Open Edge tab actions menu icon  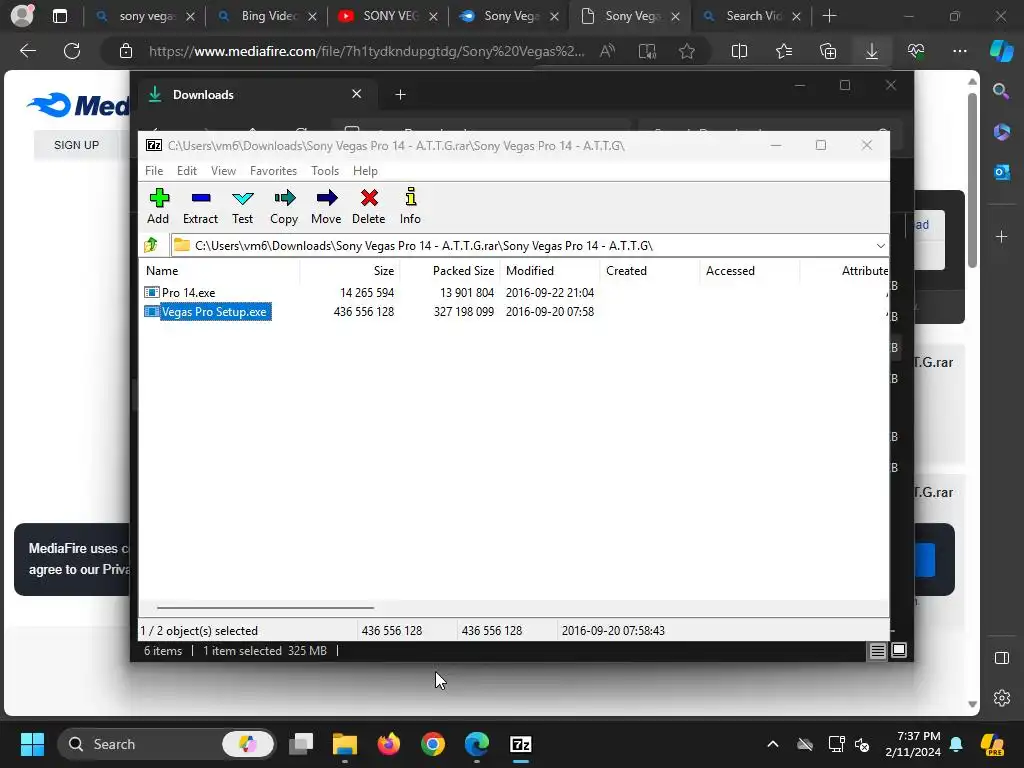tap(59, 16)
